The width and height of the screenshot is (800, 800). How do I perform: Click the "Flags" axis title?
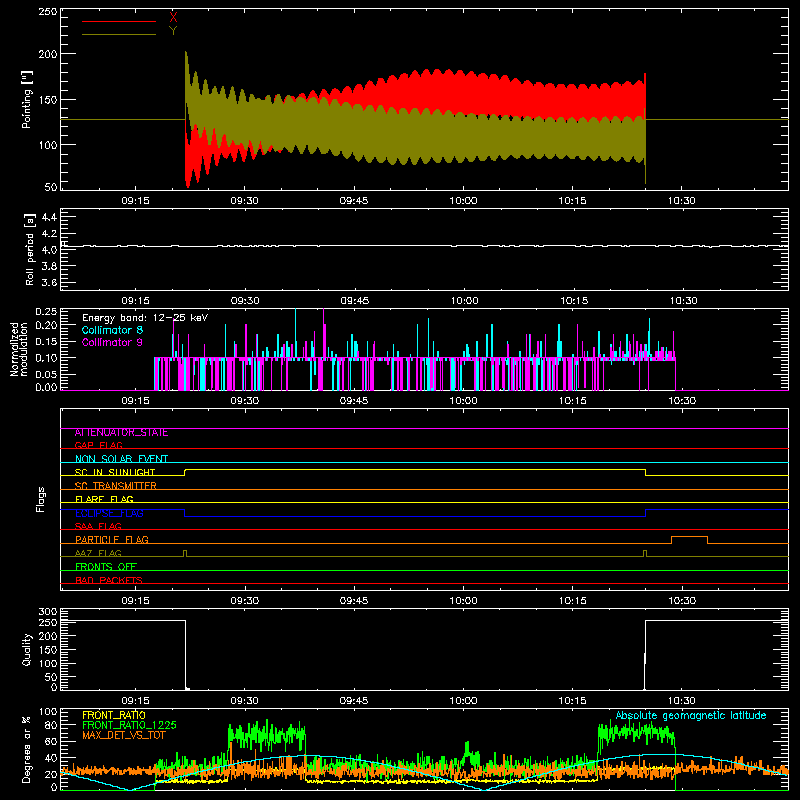40,499
